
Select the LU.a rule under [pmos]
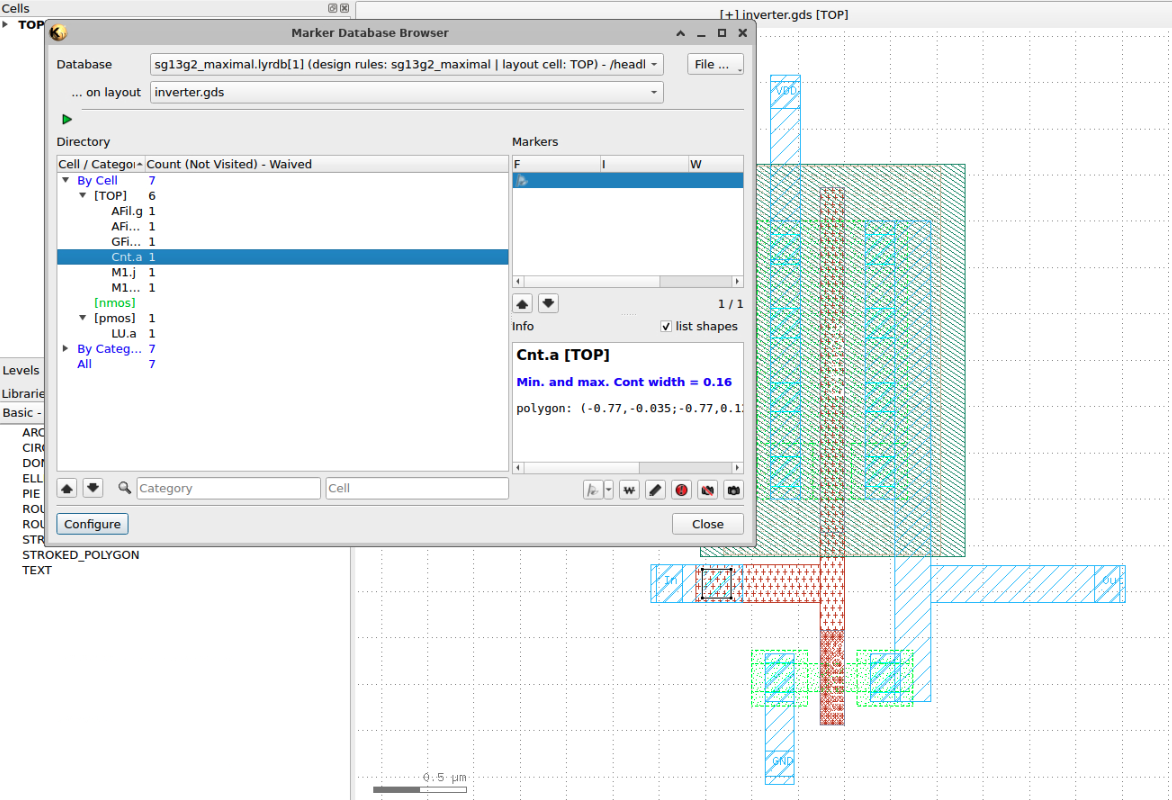pyautogui.click(x=283, y=333)
